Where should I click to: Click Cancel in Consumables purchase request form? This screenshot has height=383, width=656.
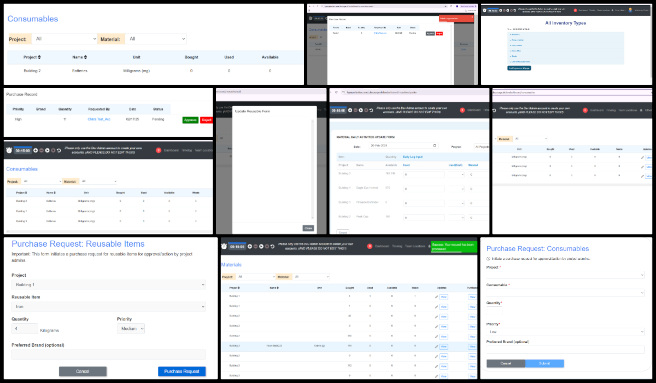point(506,363)
